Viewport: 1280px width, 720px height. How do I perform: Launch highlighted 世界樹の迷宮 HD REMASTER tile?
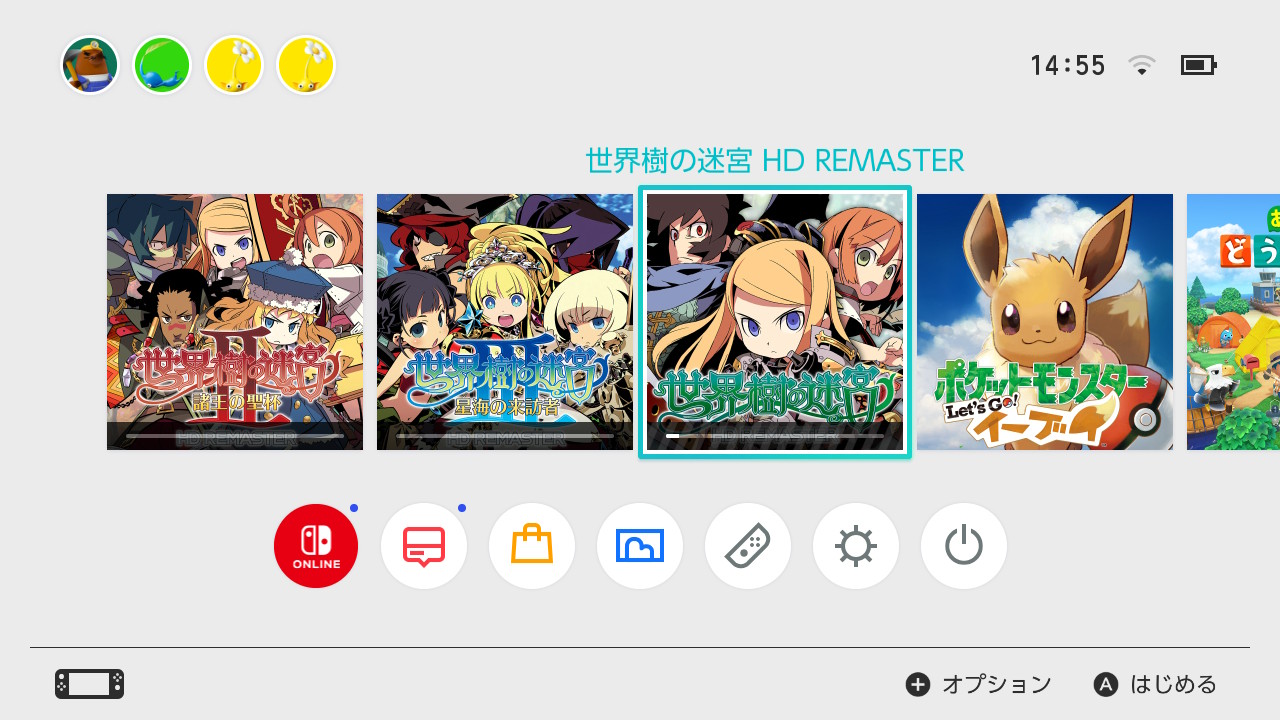(775, 322)
